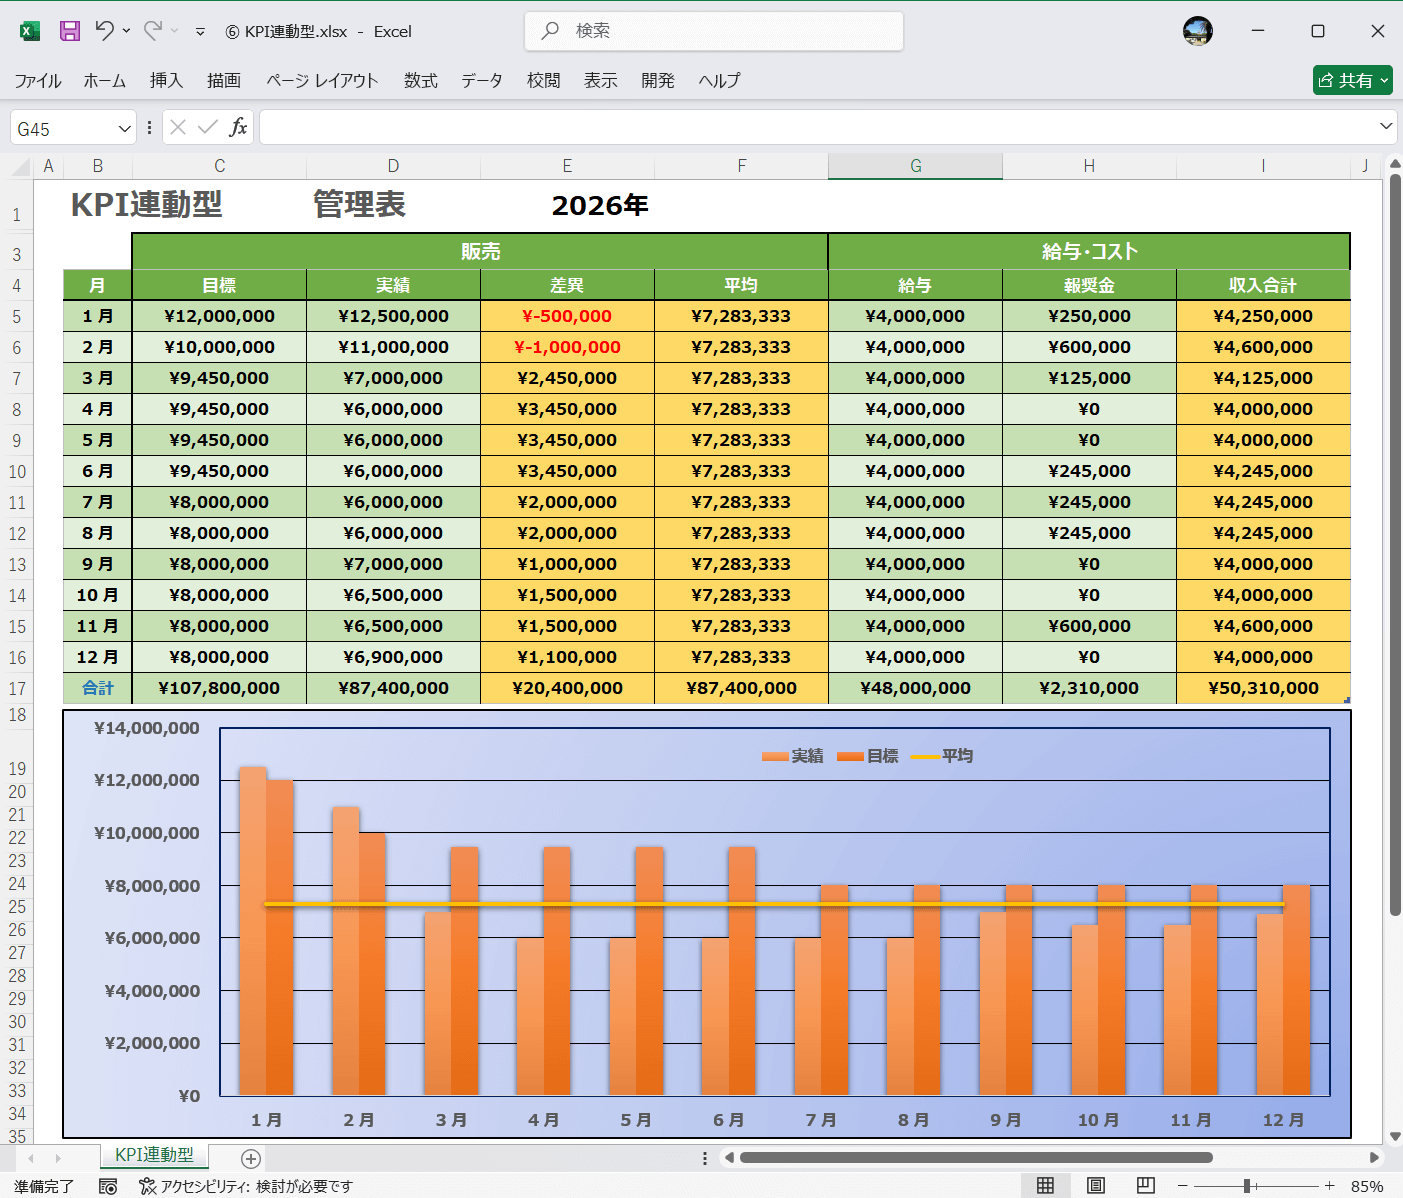The width and height of the screenshot is (1403, 1198).
Task: Select the 実績 legend entry in chart
Action: click(x=793, y=756)
